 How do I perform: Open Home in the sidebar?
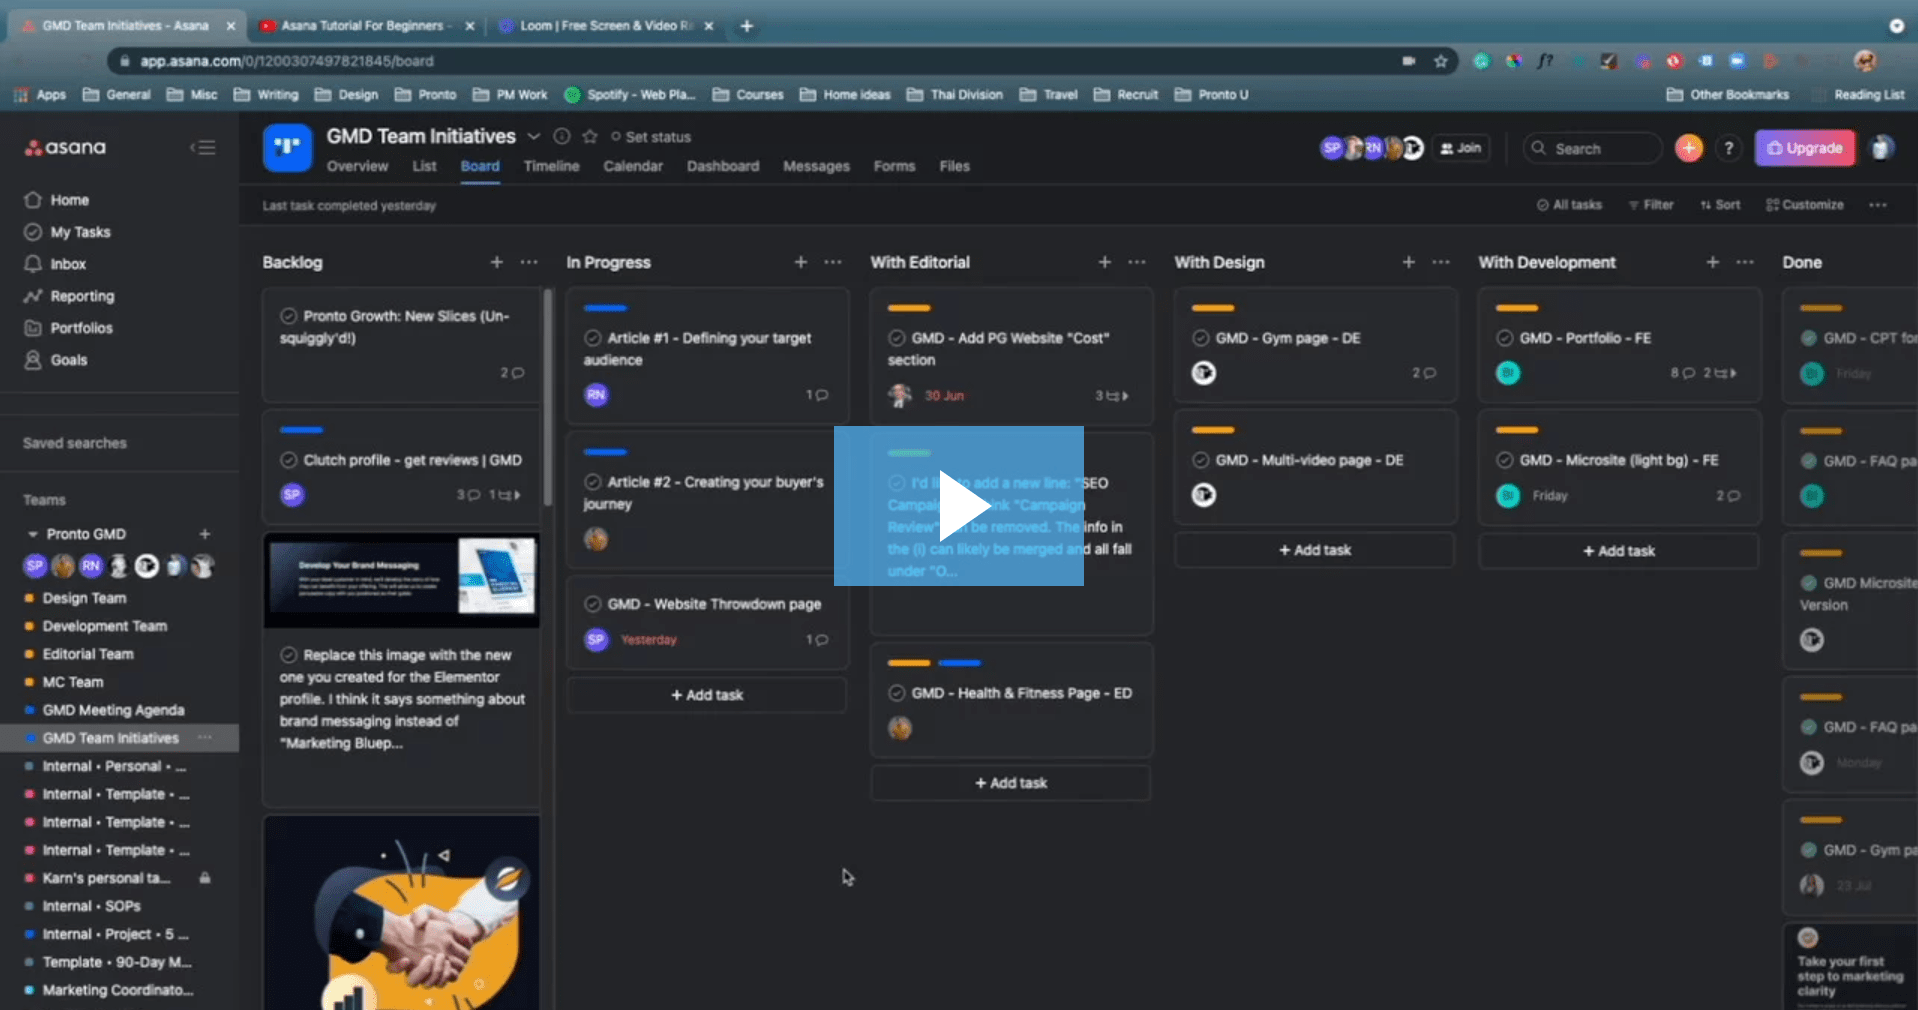[x=69, y=200]
